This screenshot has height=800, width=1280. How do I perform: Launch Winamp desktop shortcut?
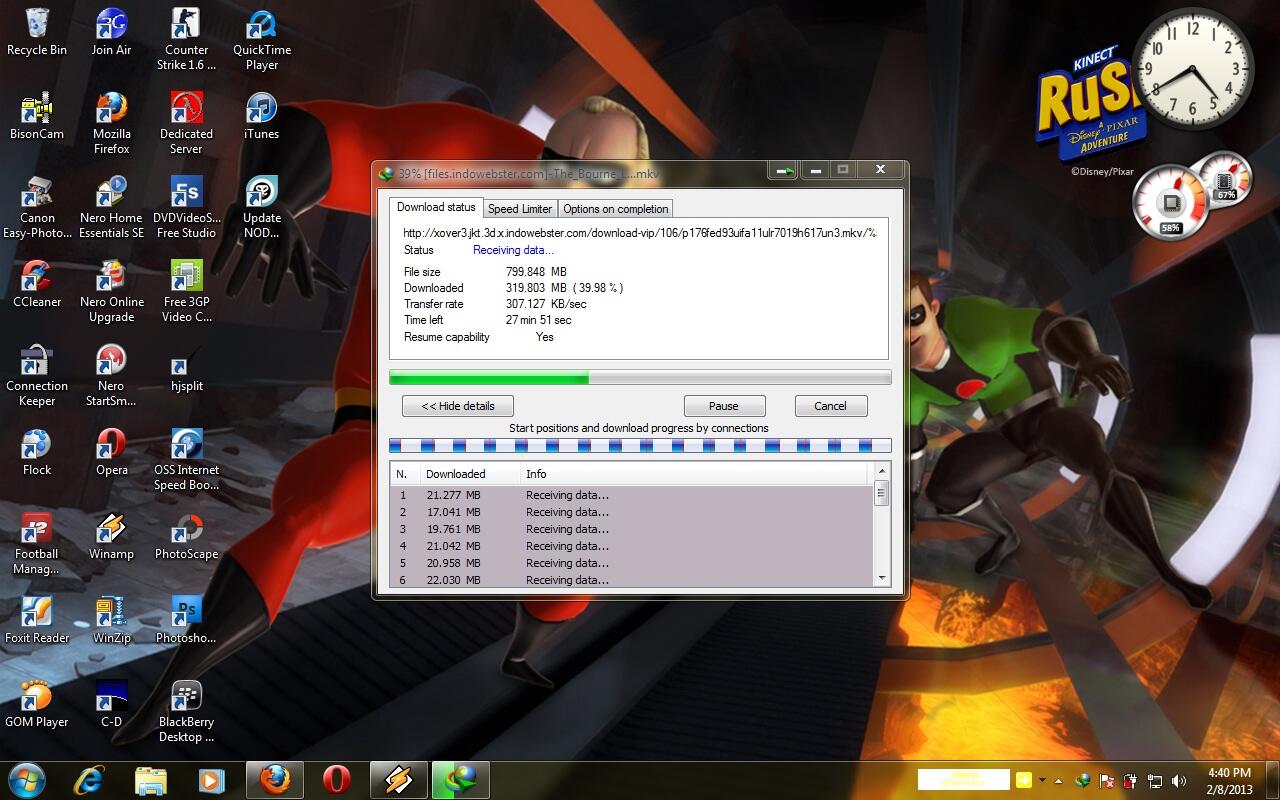coord(111,536)
